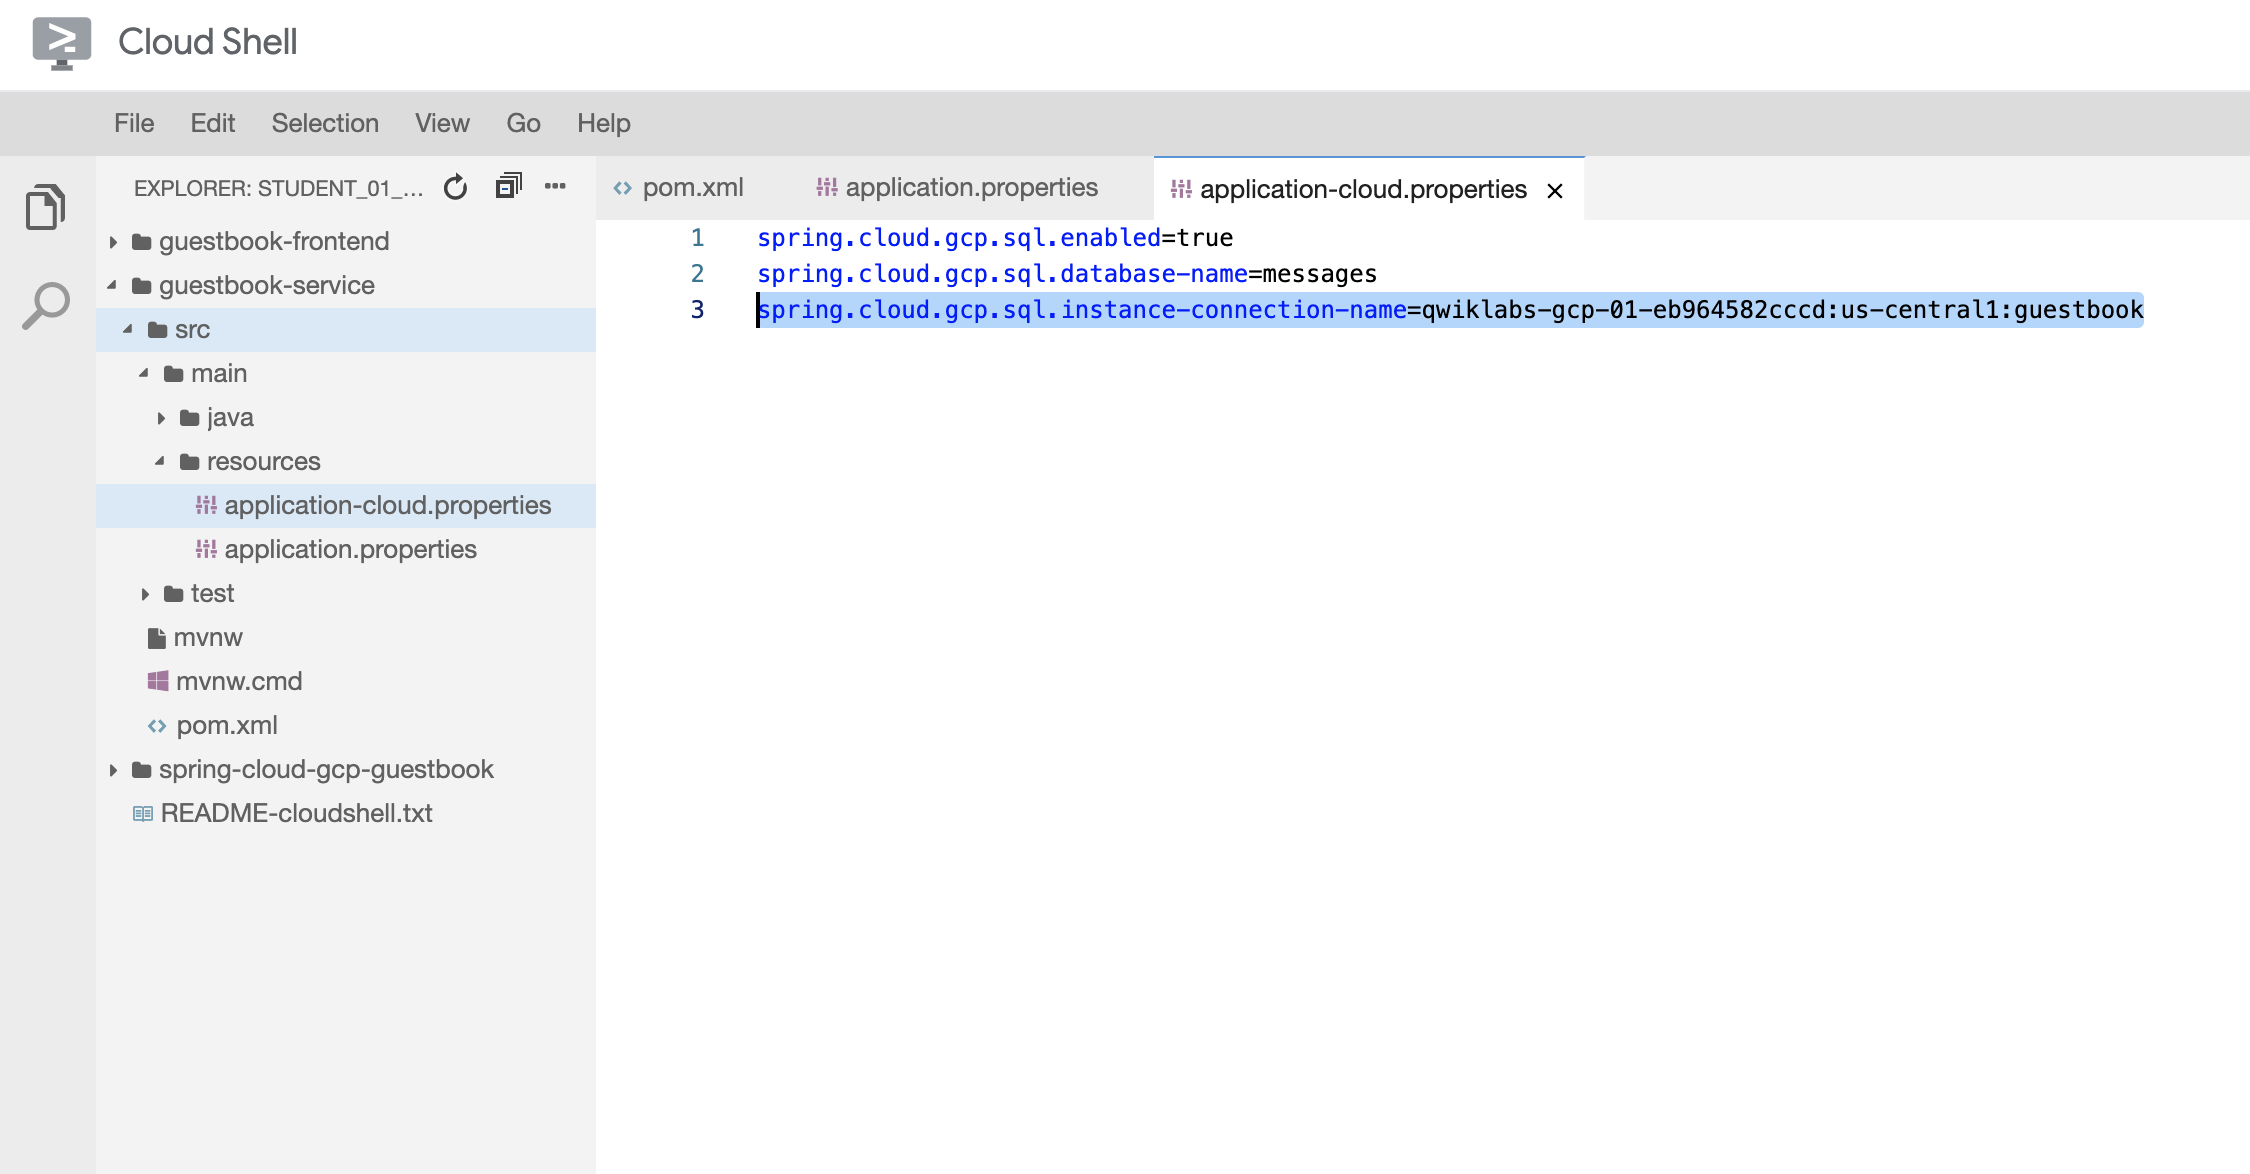The height and width of the screenshot is (1174, 2250).
Task: Click the pom.xml tab's code icon
Action: (623, 188)
